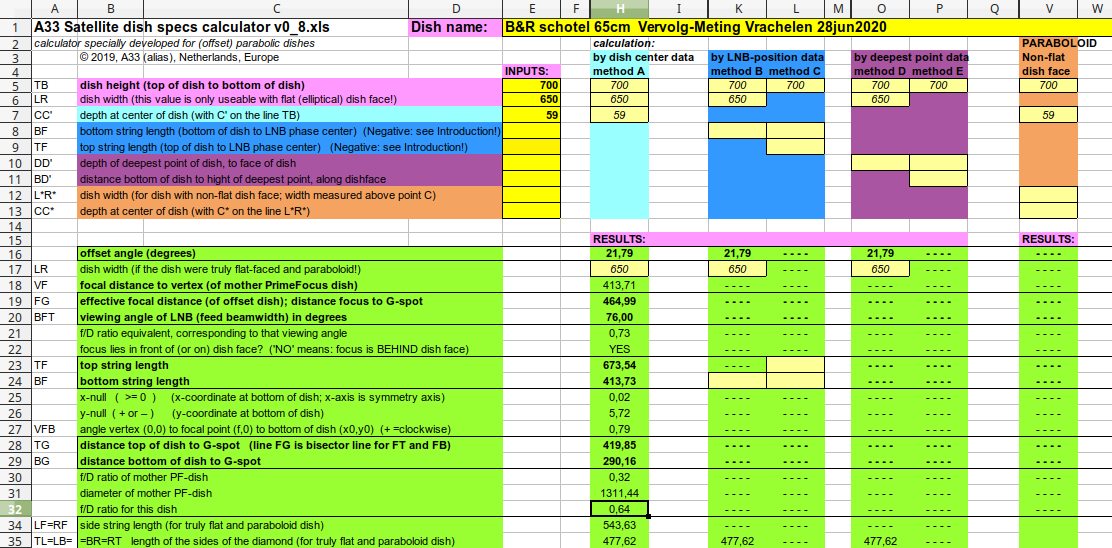Click the 'f/D ratio for this dish' label
This screenshot has width=1112, height=548.
point(126,509)
